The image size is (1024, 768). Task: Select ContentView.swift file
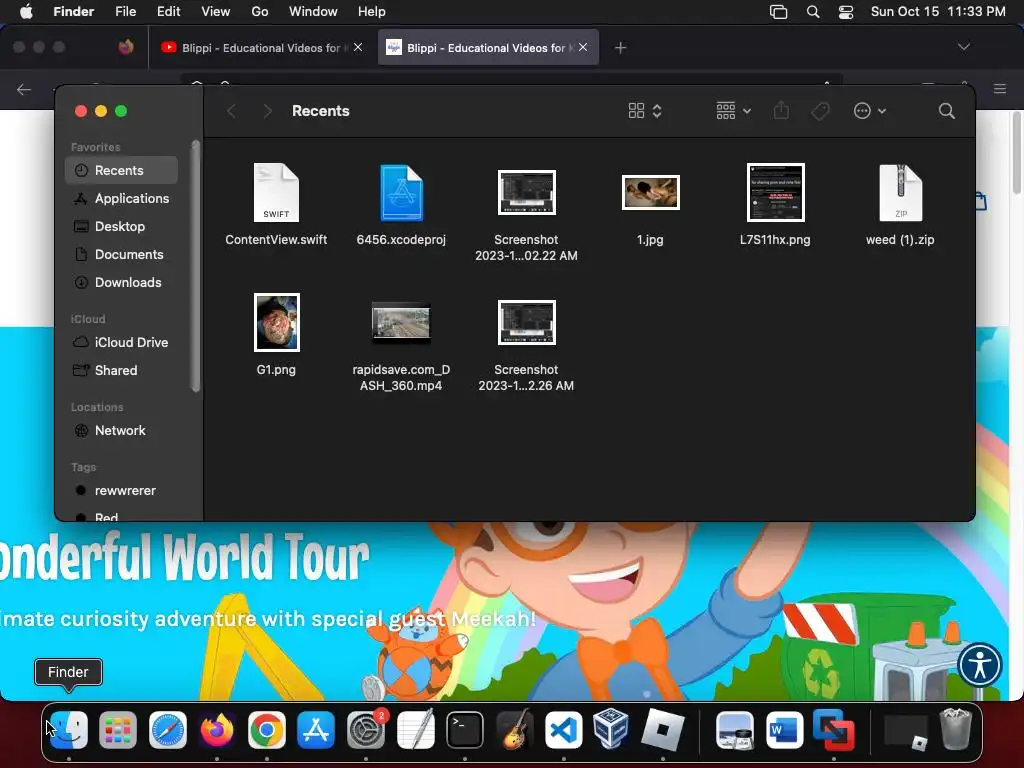coord(276,204)
